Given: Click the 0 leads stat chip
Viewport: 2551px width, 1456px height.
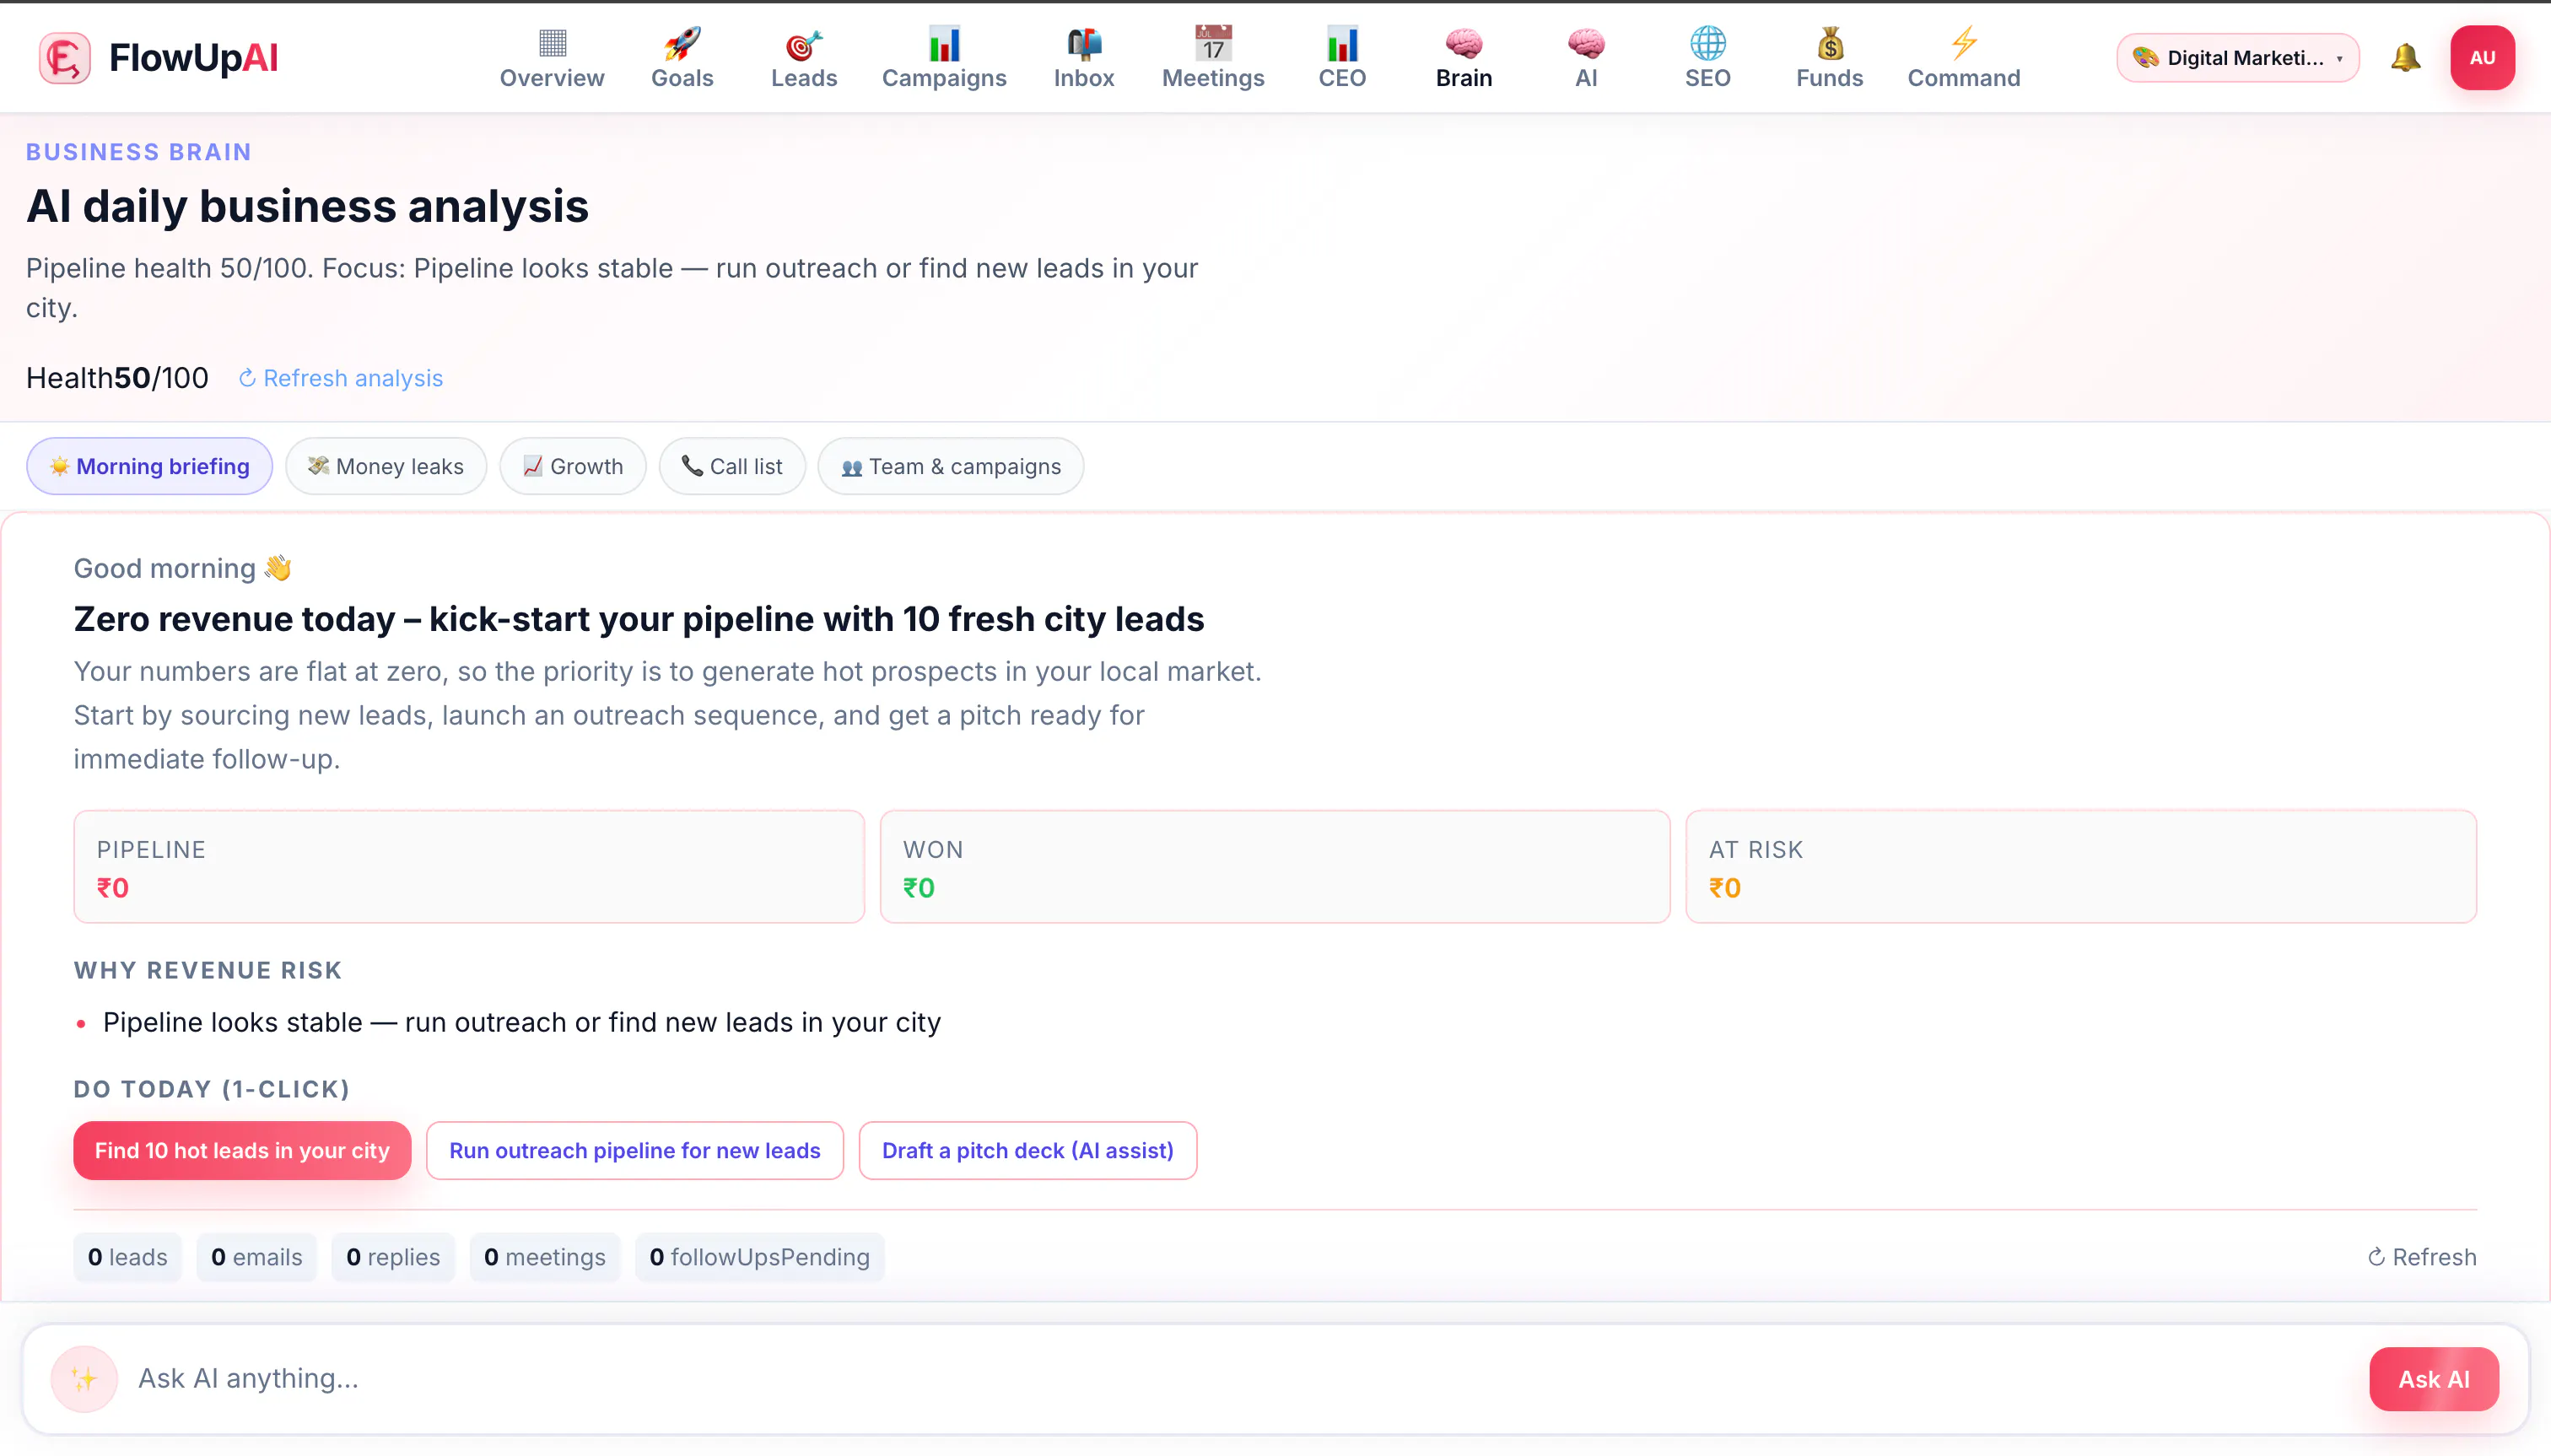Looking at the screenshot, I should 128,1257.
